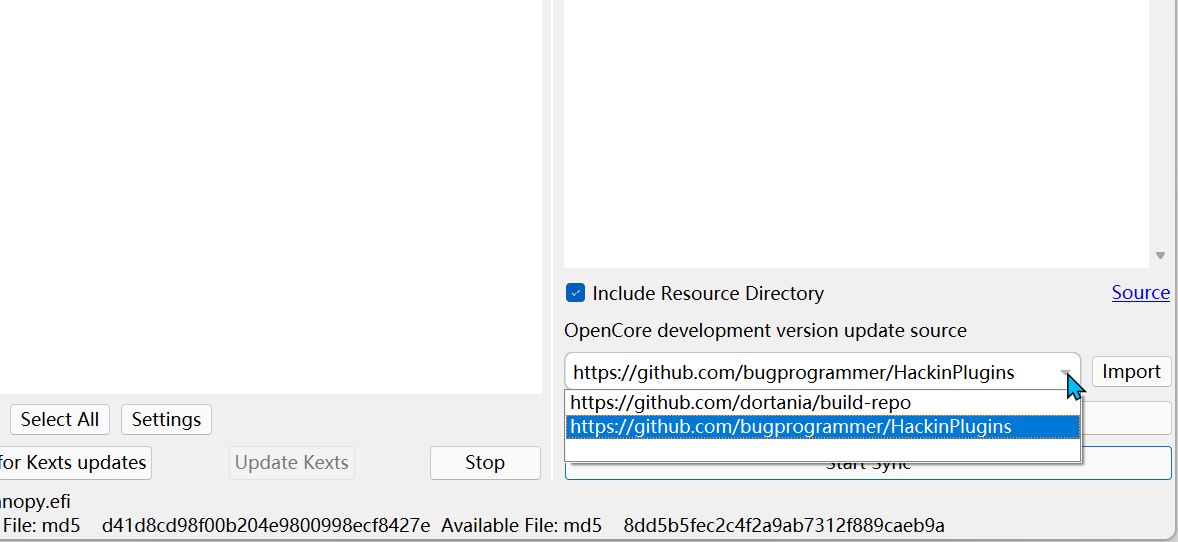Click the update source combo box field

(x=822, y=372)
